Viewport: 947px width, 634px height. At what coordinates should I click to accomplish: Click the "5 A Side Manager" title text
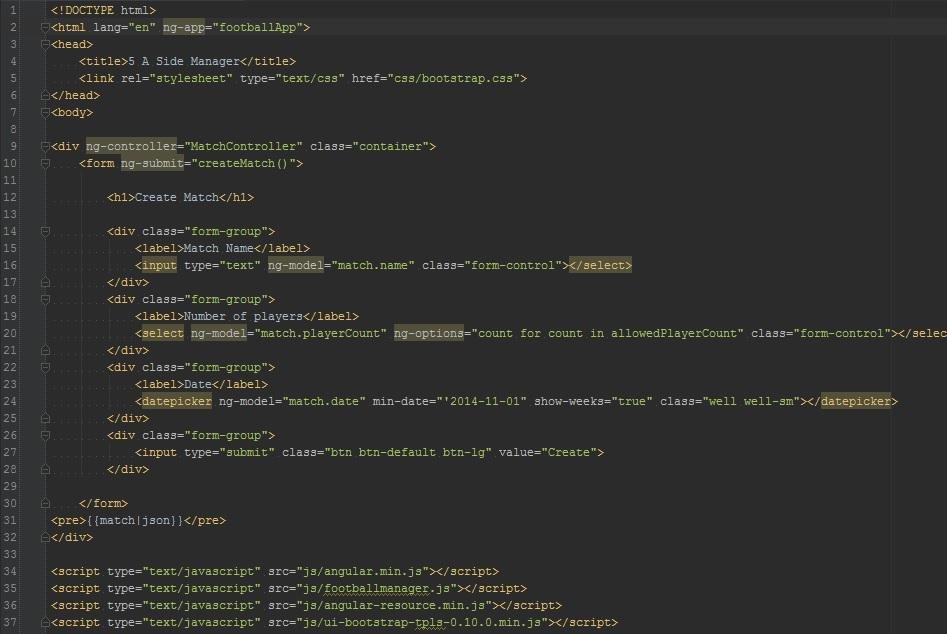[184, 61]
